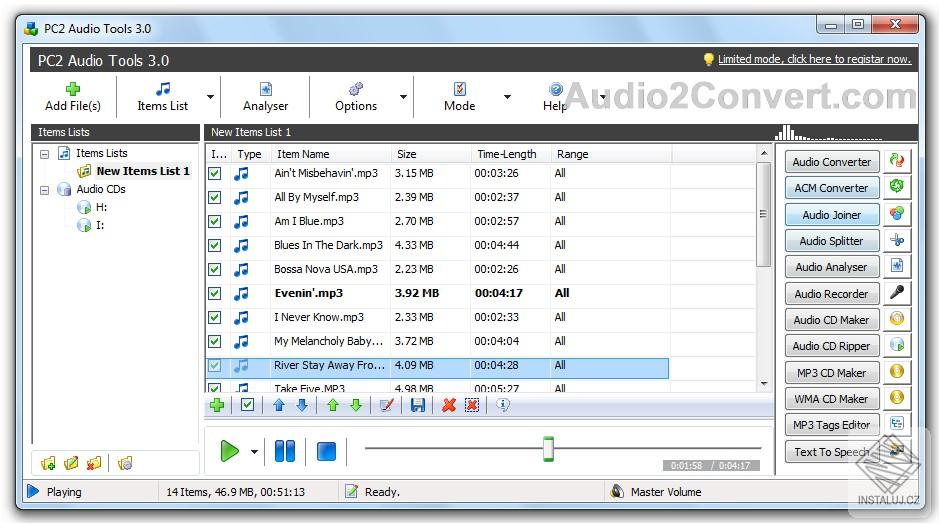939x527 pixels.
Task: Open the Help toolbar item
Action: (555, 97)
